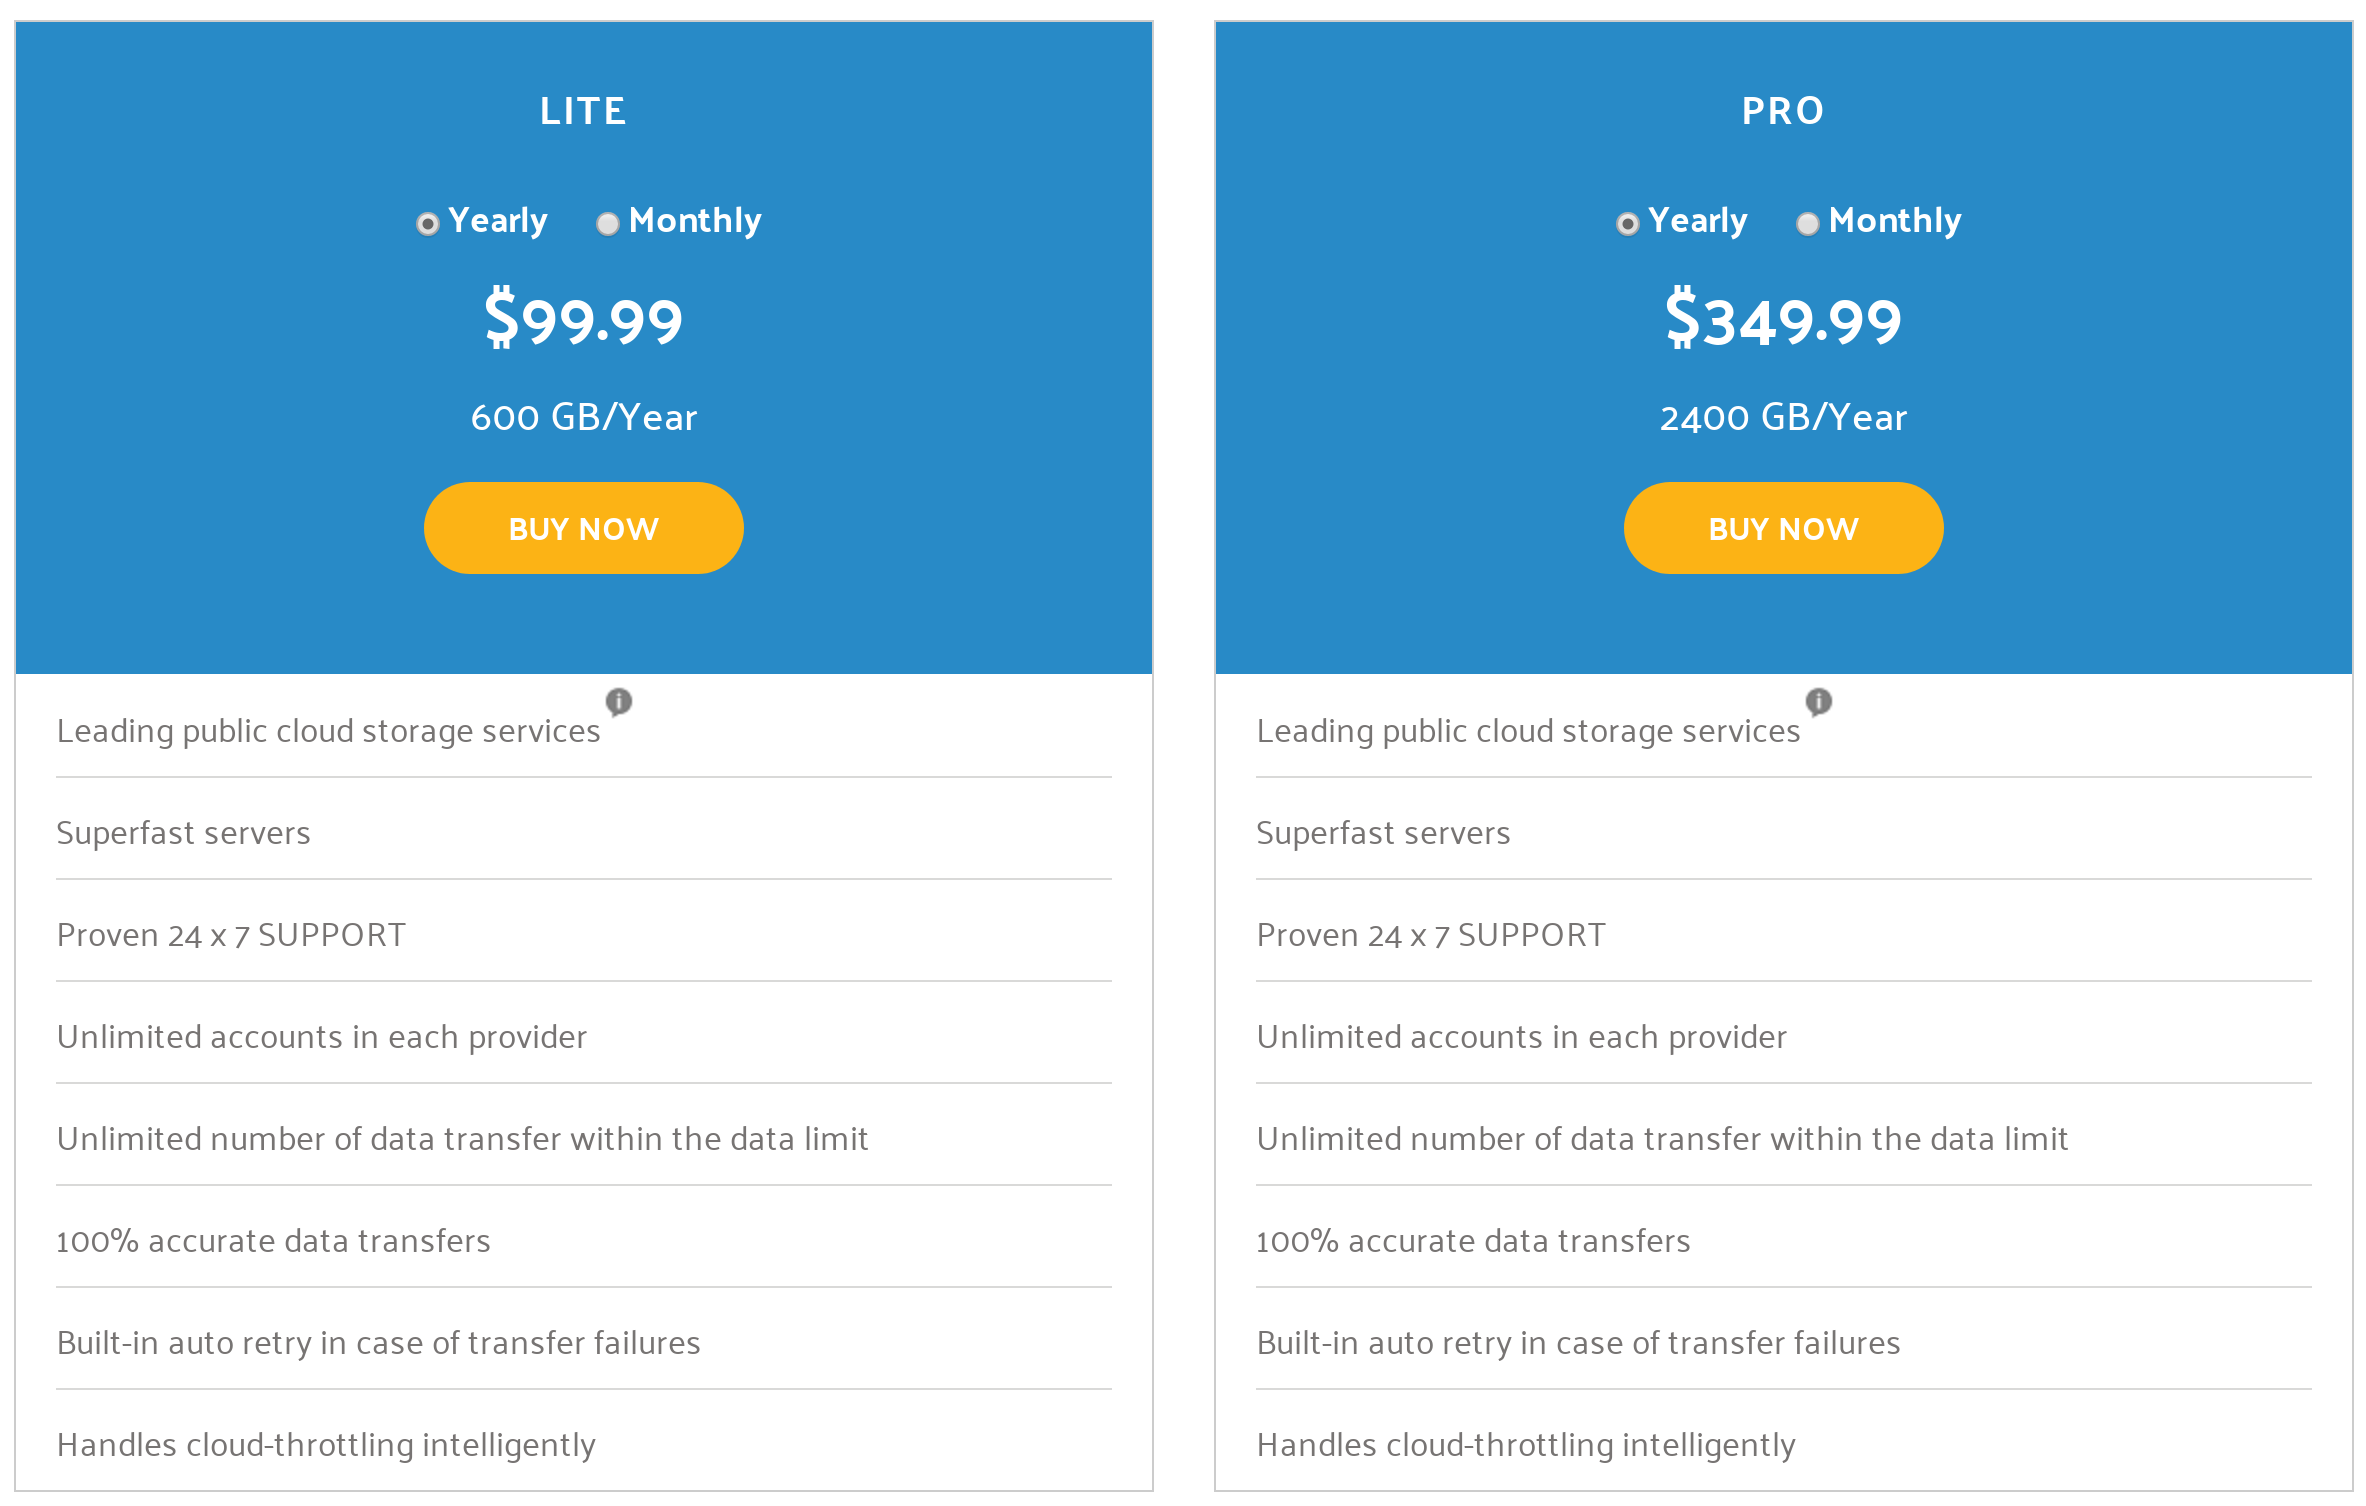Click 100% accurate data transfers in PRO column
This screenshot has height=1506, width=2366.
(x=1473, y=1241)
